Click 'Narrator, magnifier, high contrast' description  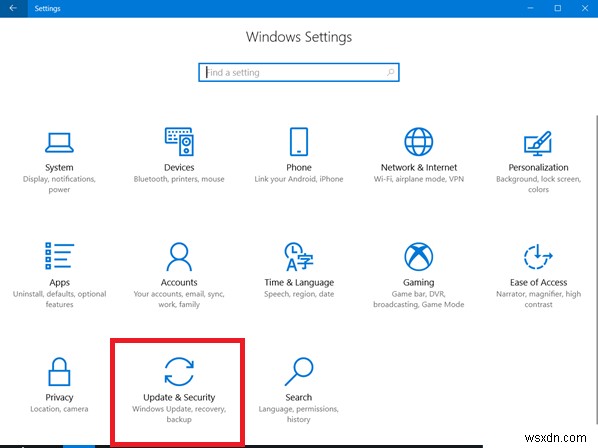[x=538, y=299]
